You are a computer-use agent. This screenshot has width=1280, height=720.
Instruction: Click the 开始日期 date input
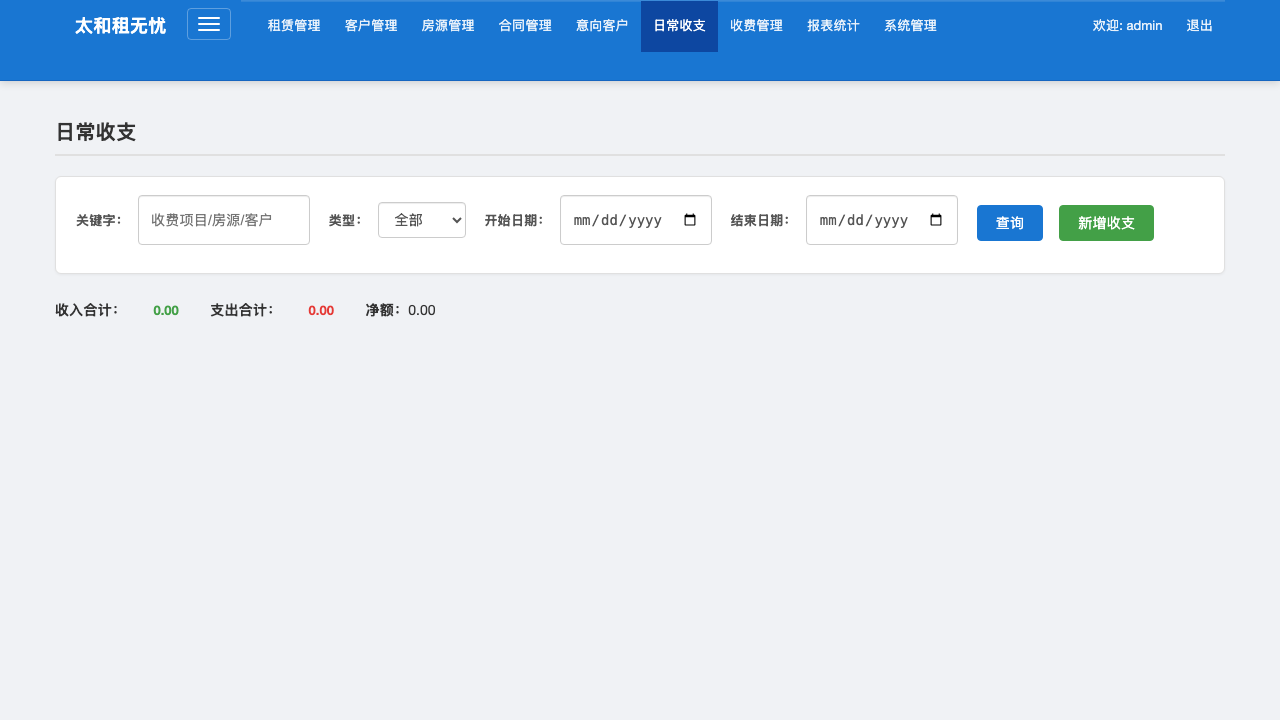636,220
